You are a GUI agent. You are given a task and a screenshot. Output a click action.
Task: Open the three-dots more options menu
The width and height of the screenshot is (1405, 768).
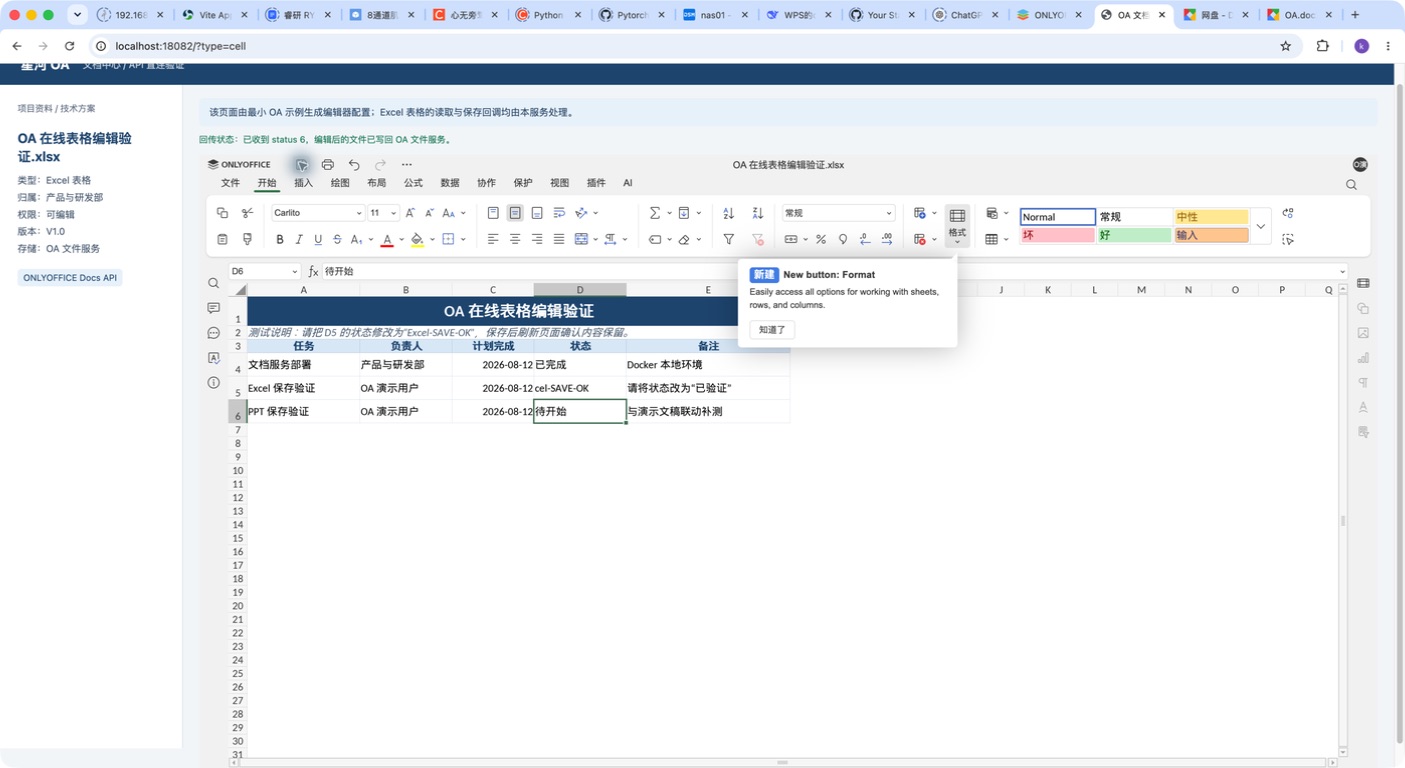pyautogui.click(x=406, y=165)
